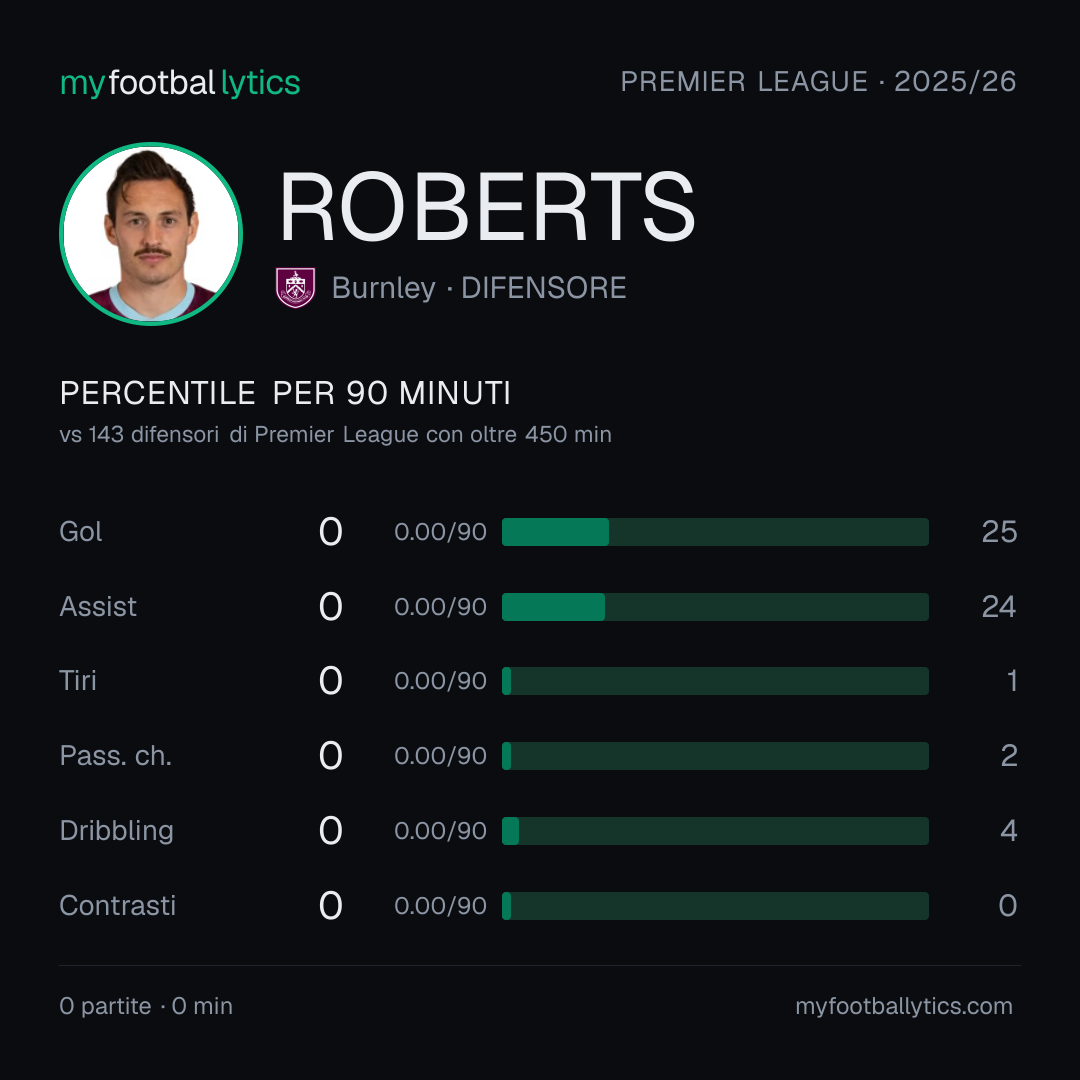1080x1080 pixels.
Task: Click the Contrasti percentile bar
Action: [x=715, y=906]
